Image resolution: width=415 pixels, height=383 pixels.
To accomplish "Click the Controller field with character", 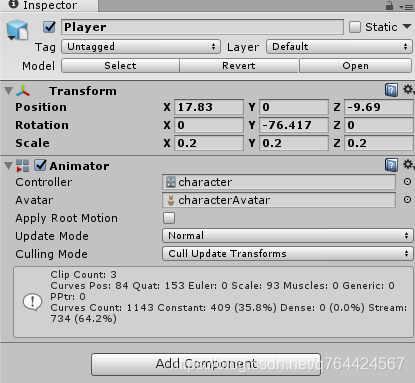I will click(279, 182).
